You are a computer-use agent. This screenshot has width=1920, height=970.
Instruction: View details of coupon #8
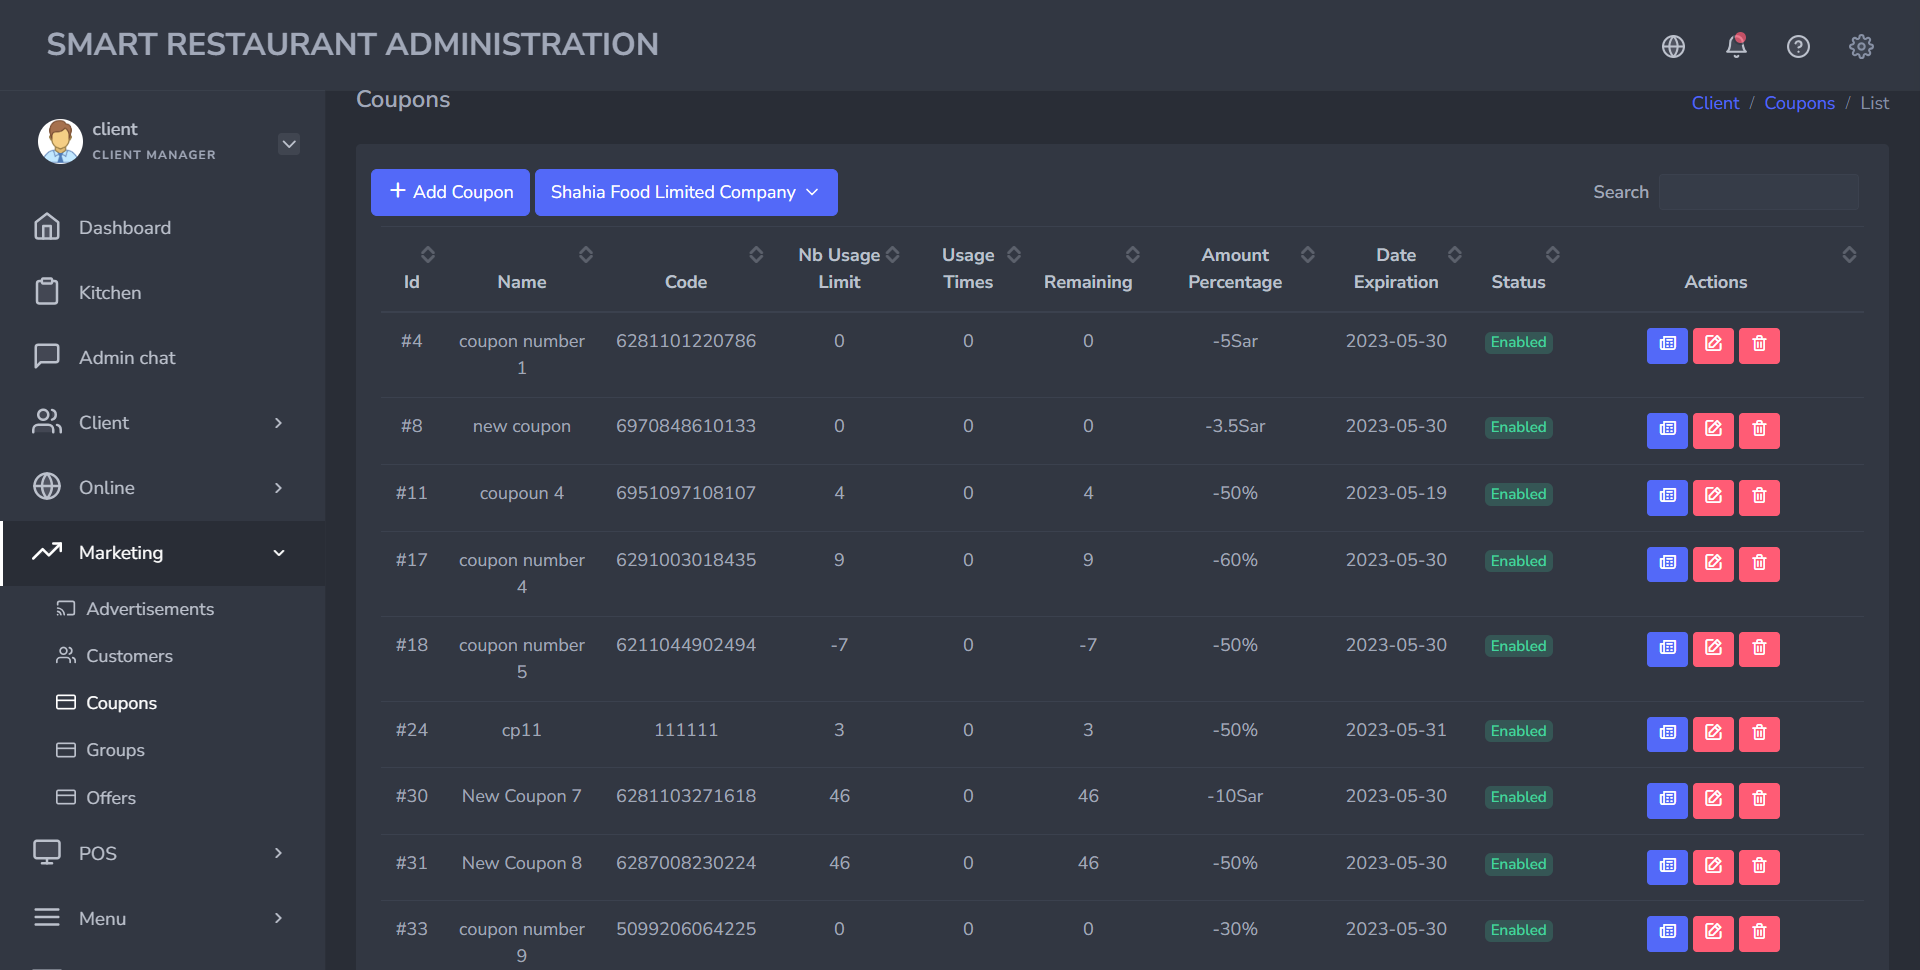1667,430
